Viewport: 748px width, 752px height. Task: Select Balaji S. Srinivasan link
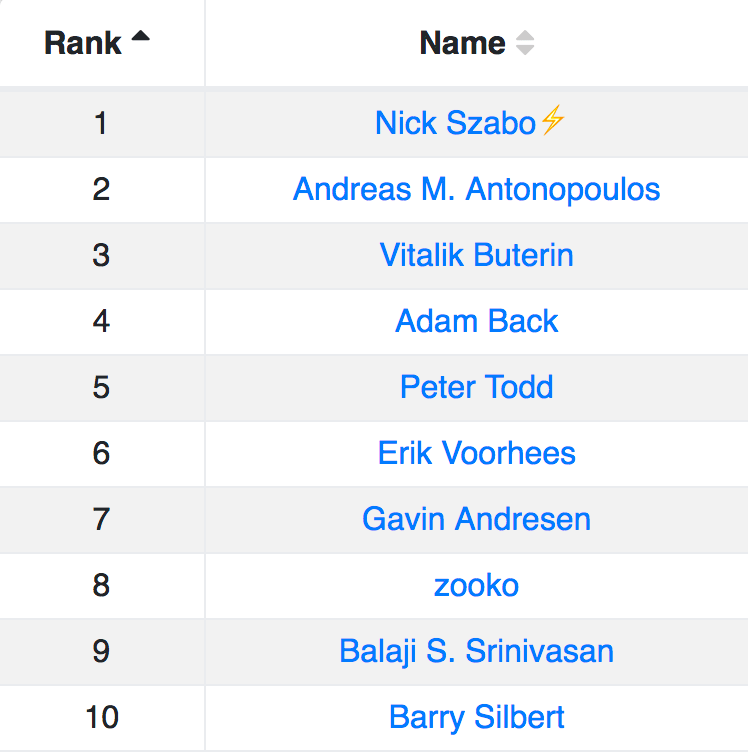click(x=477, y=651)
